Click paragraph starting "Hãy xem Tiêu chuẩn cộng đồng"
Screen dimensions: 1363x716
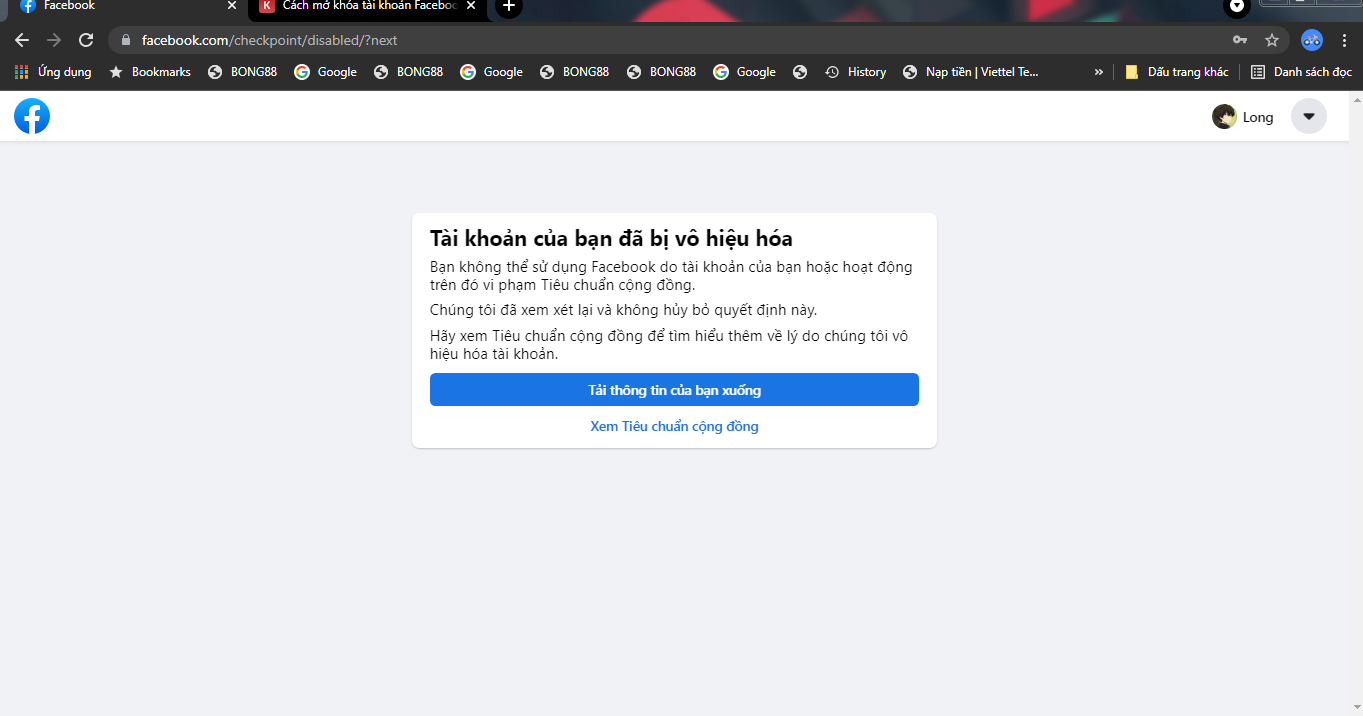[x=669, y=345]
